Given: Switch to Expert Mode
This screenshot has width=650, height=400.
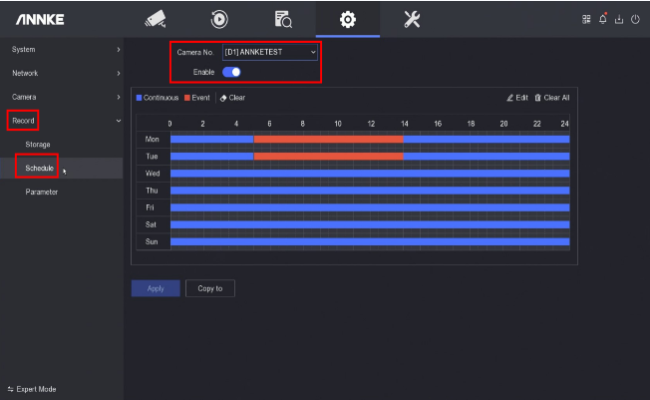Looking at the screenshot, I should 32,389.
